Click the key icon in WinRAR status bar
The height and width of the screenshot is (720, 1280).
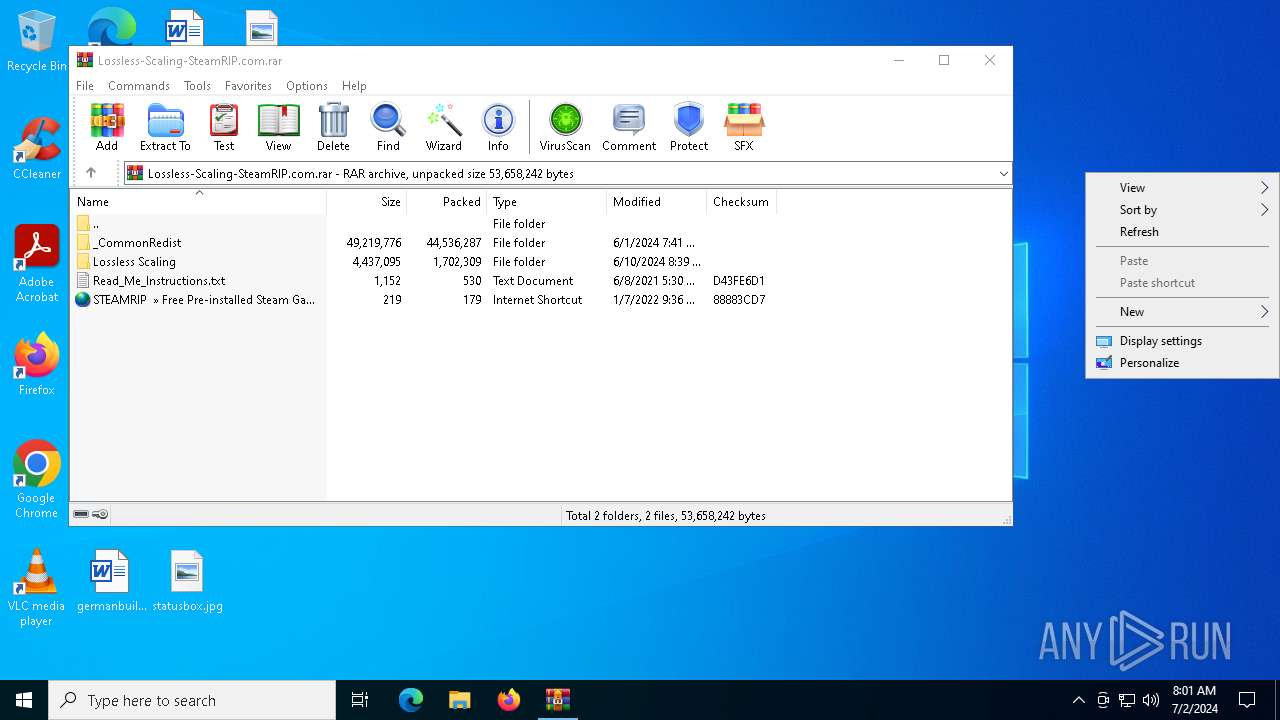[x=100, y=514]
